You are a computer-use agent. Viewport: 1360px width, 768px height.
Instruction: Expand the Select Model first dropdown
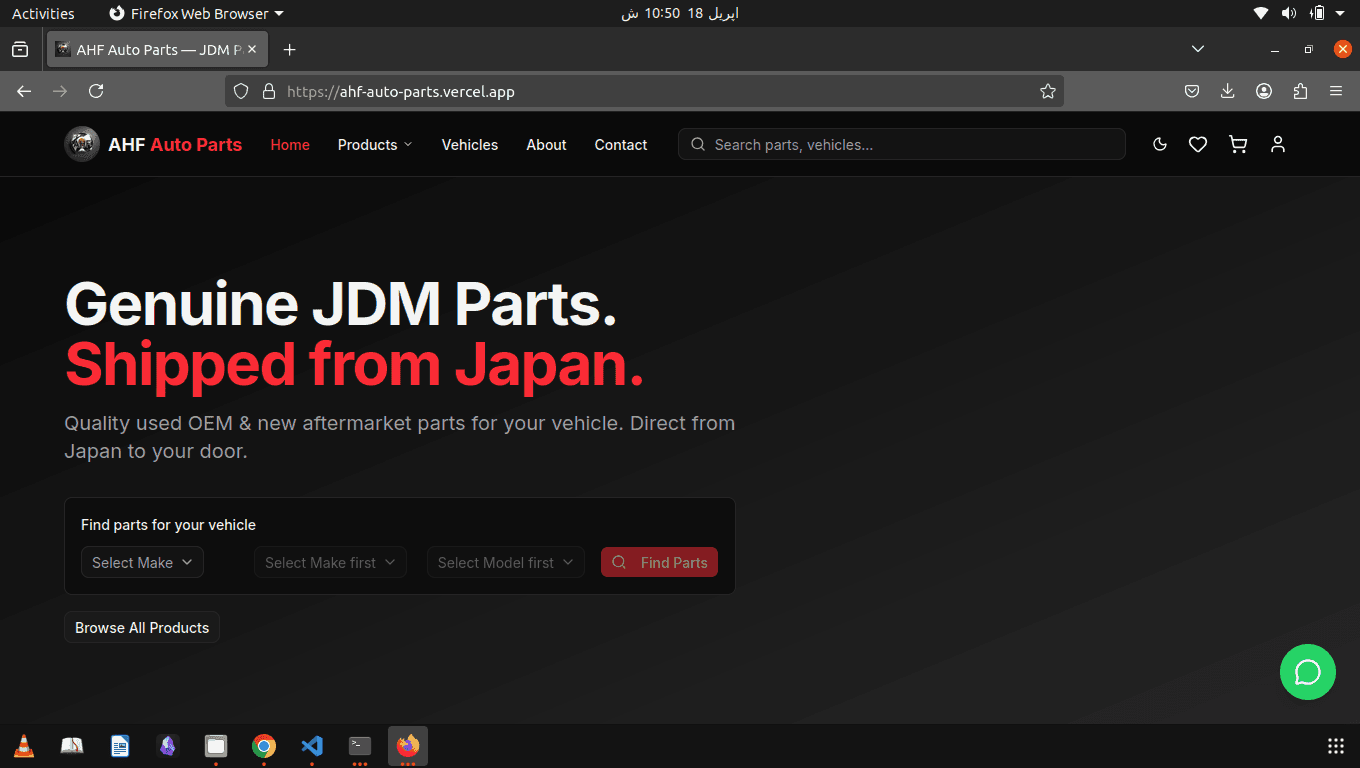pyautogui.click(x=505, y=562)
